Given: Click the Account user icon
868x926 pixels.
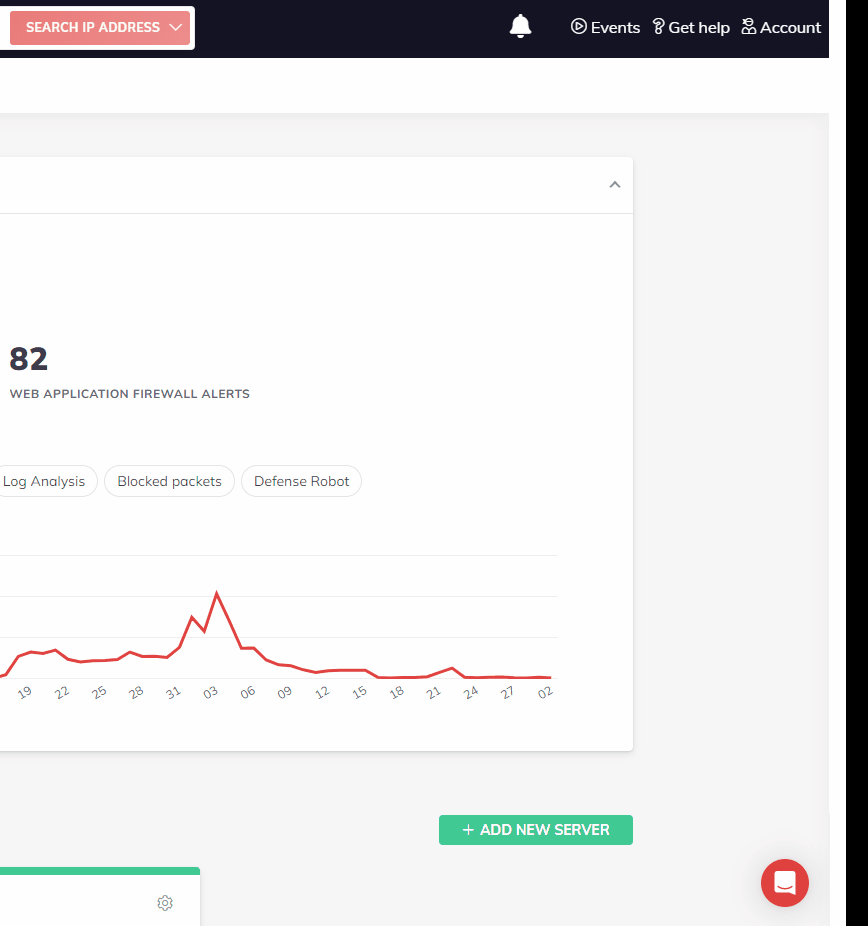Looking at the screenshot, I should 749,27.
